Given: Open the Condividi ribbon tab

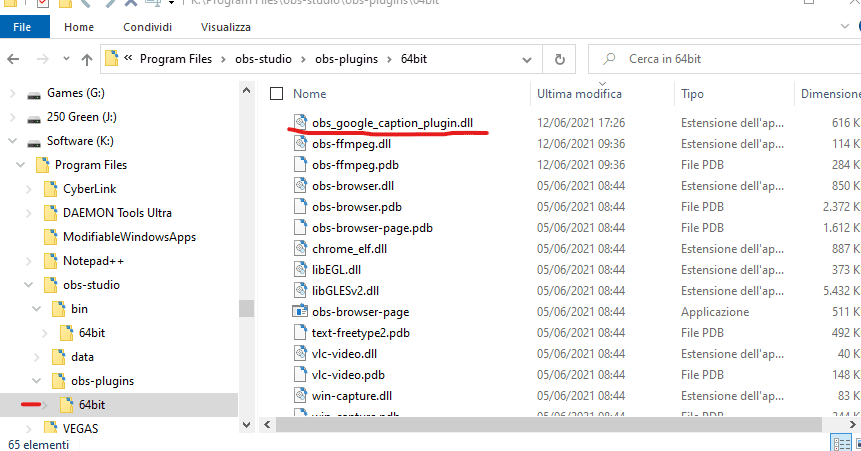Looking at the screenshot, I should pyautogui.click(x=146, y=27).
